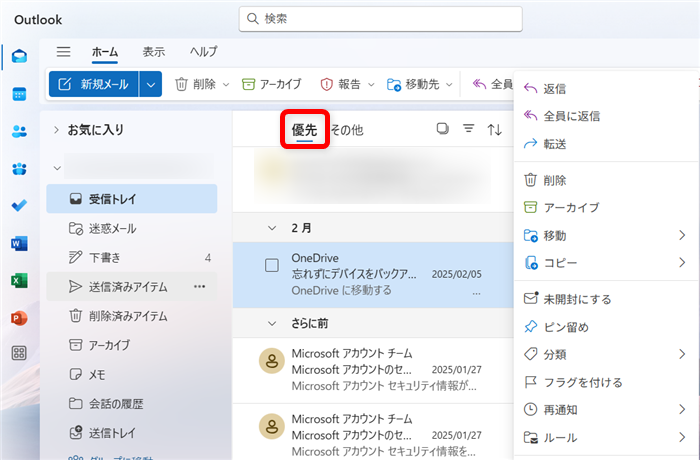Screen dimensions: 700x460
Task: Switch to the その他 inbox tab
Action: tap(347, 130)
